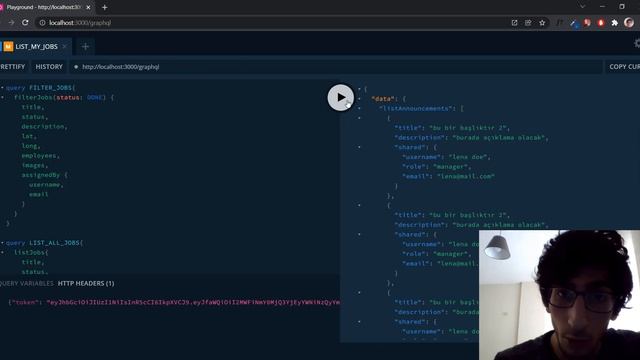Click the "lat" field in the query
Viewport: 640px width, 360px height.
[x=27, y=136]
